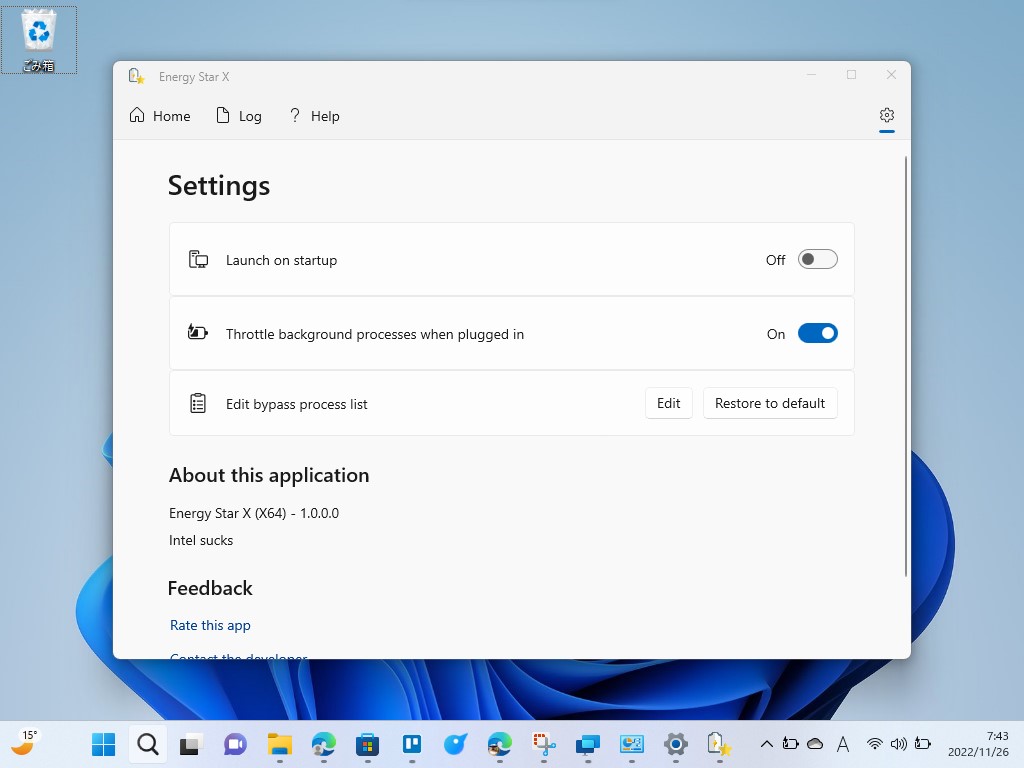Close the Energy Star X window

(x=891, y=74)
